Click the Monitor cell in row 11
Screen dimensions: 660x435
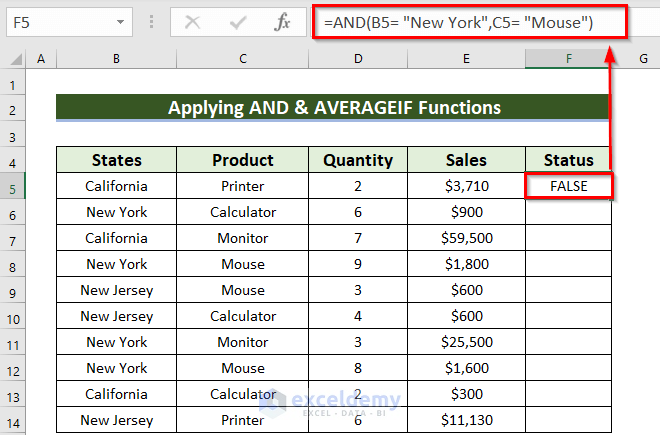click(x=243, y=342)
